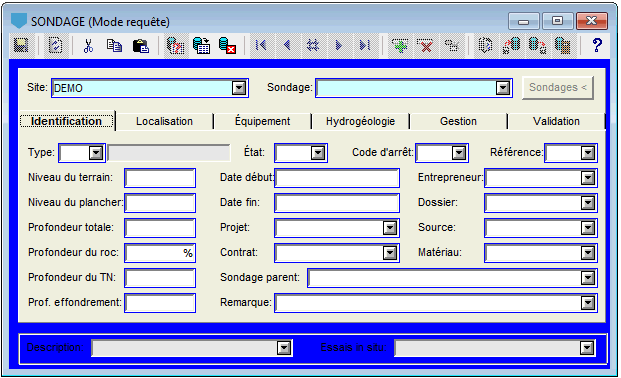Image resolution: width=621 pixels, height=378 pixels.
Task: Open the Essais in situ dropdown
Action: (x=587, y=348)
